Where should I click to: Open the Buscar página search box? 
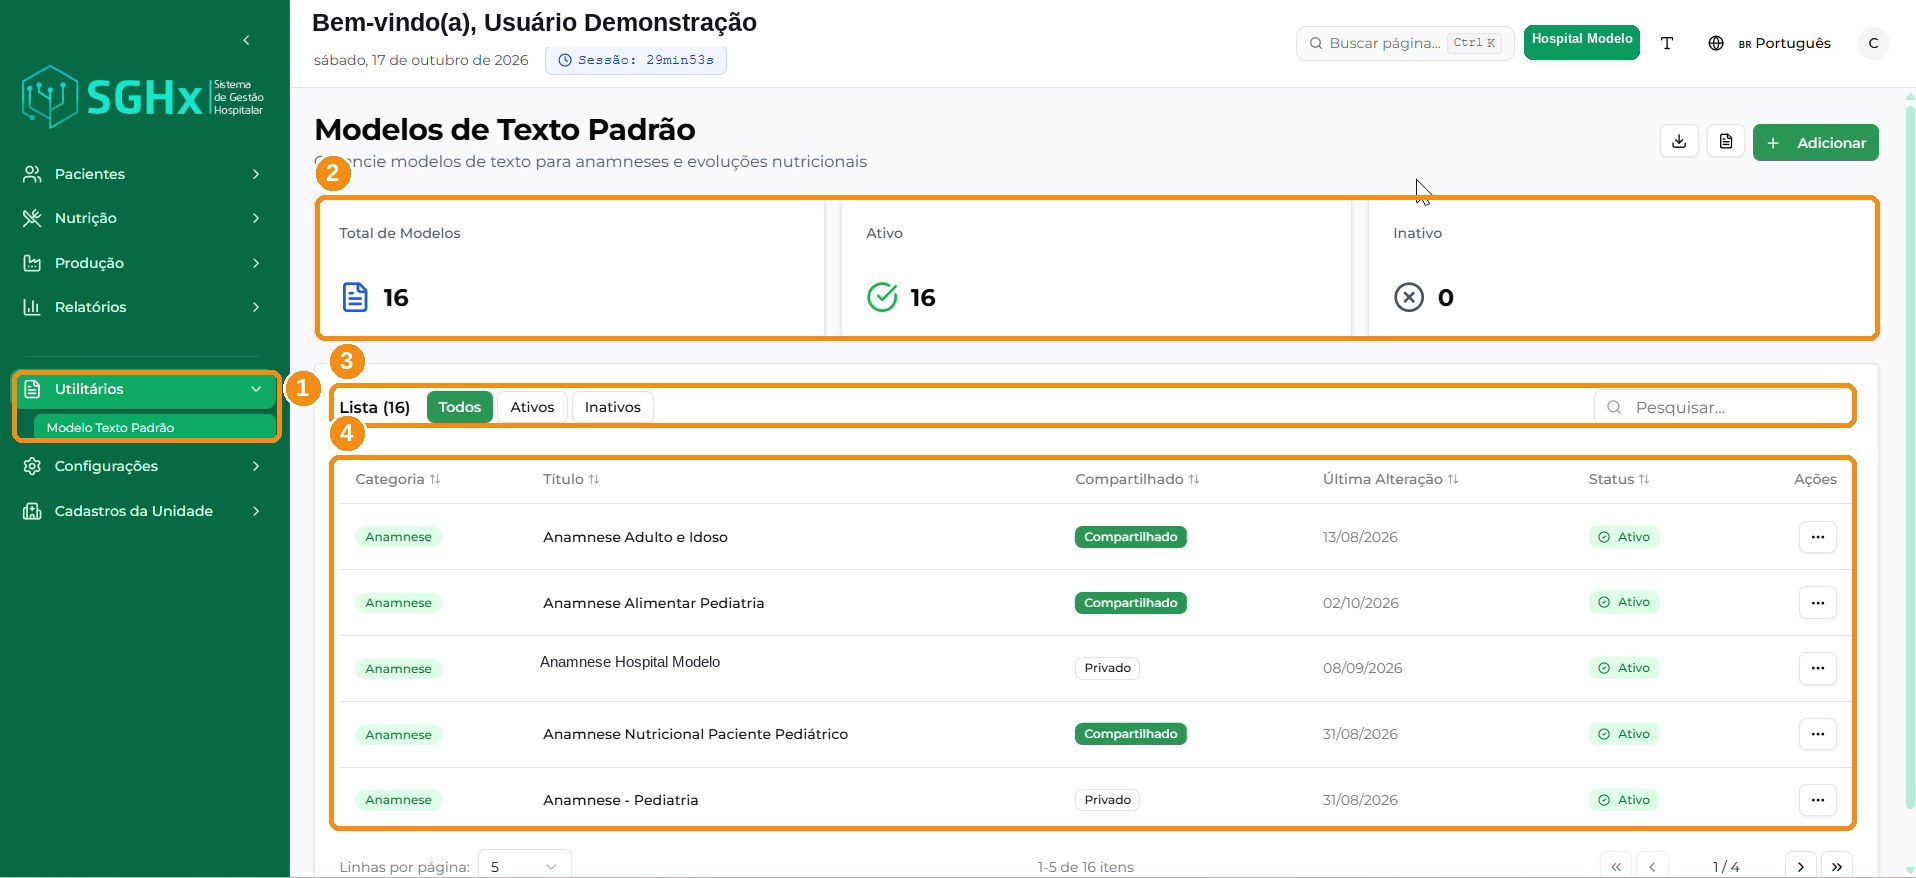1404,43
